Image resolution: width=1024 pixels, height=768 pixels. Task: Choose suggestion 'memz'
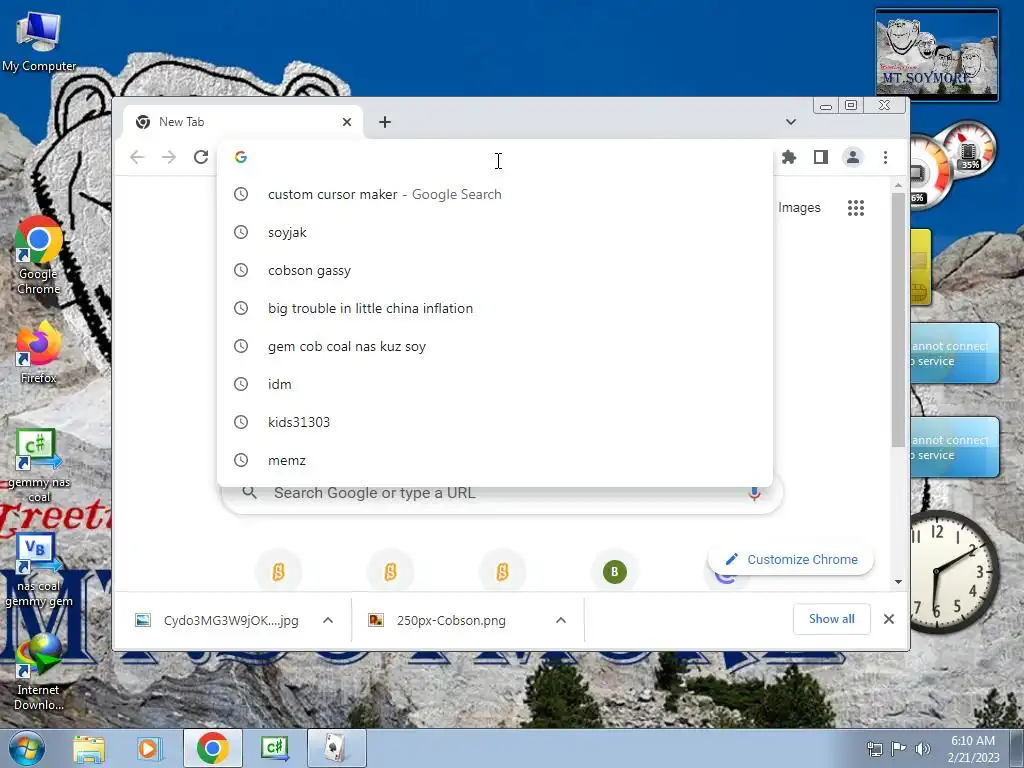coord(494,460)
